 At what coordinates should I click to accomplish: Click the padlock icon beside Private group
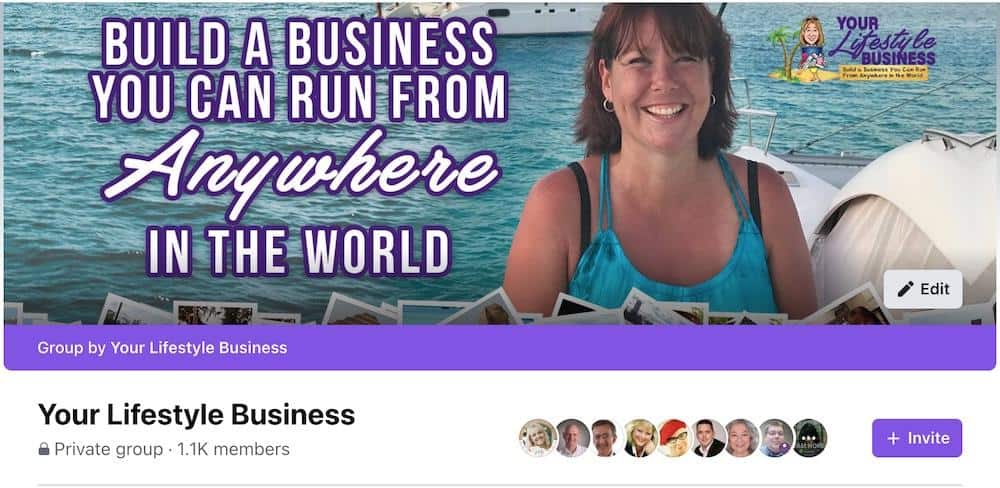[44, 450]
